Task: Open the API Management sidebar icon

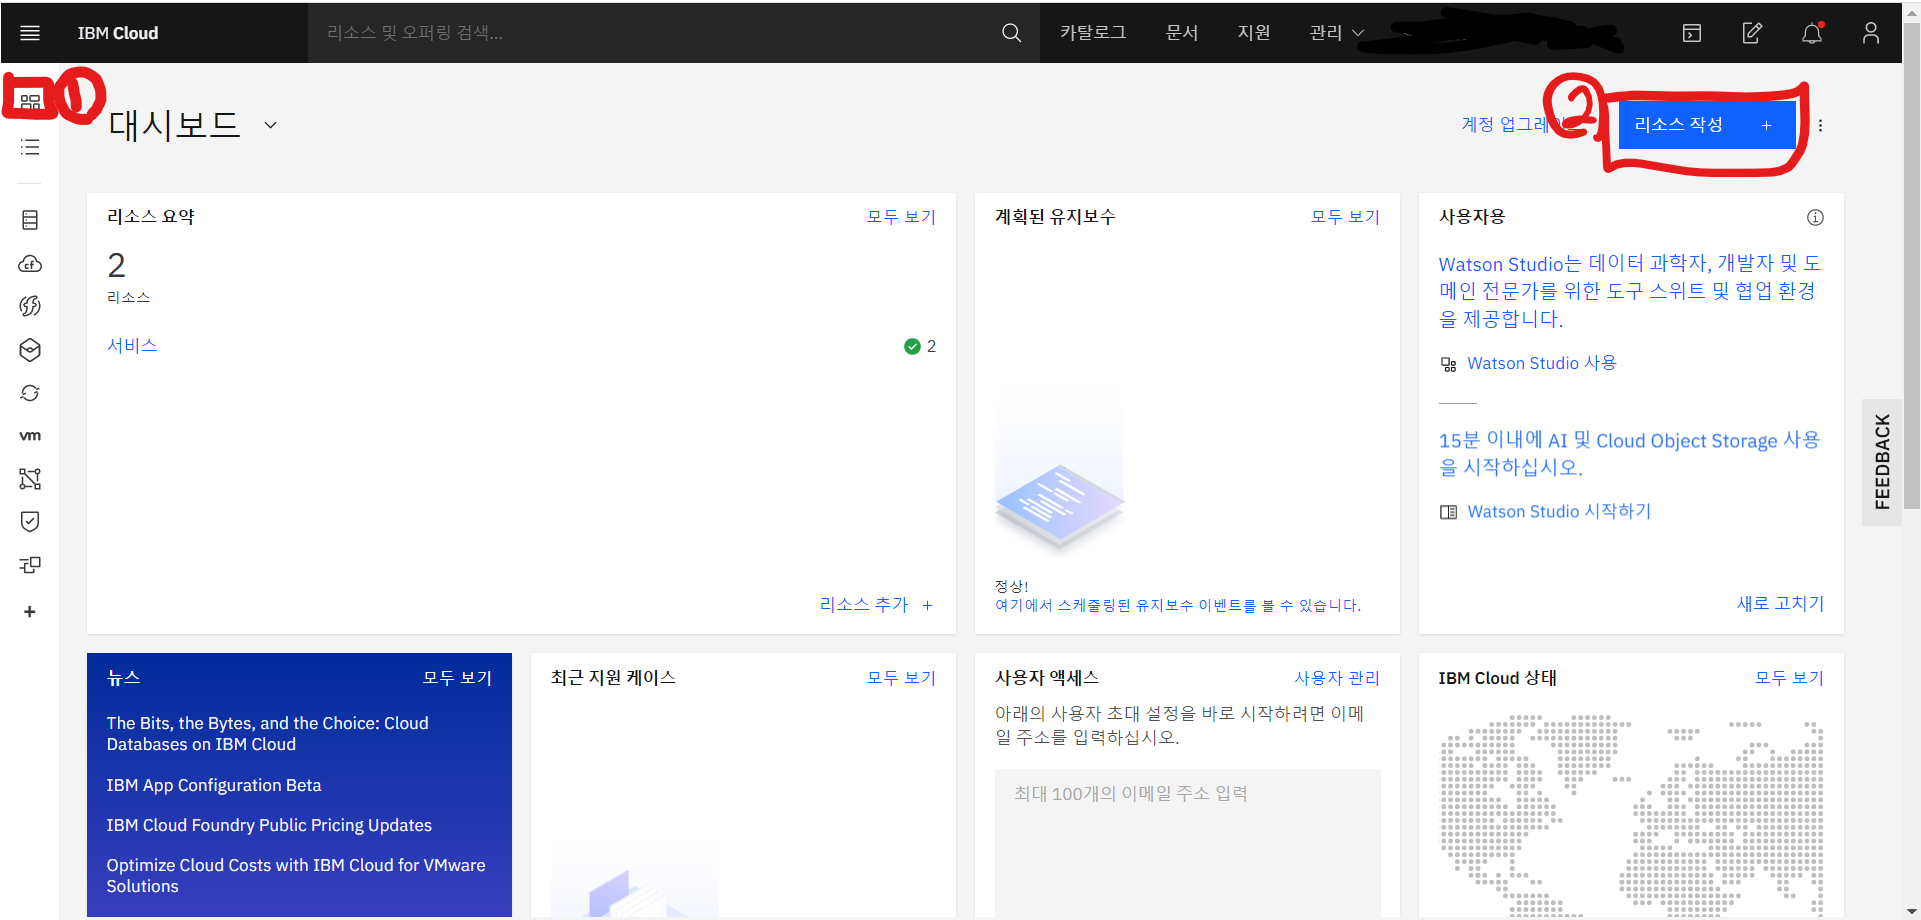Action: pyautogui.click(x=30, y=565)
